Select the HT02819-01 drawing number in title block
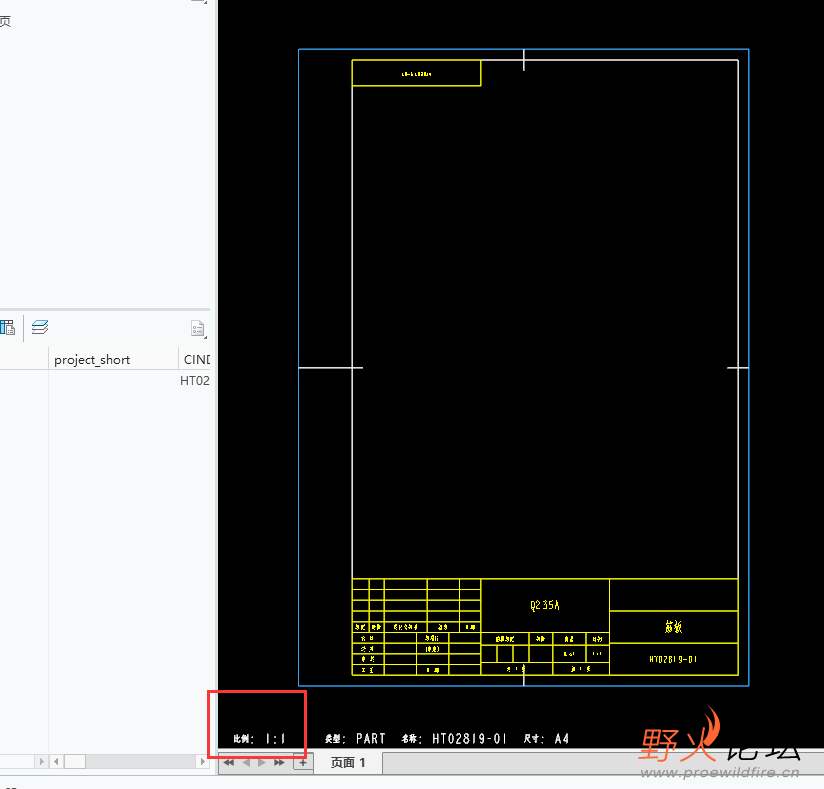The image size is (824, 789). coord(674,659)
